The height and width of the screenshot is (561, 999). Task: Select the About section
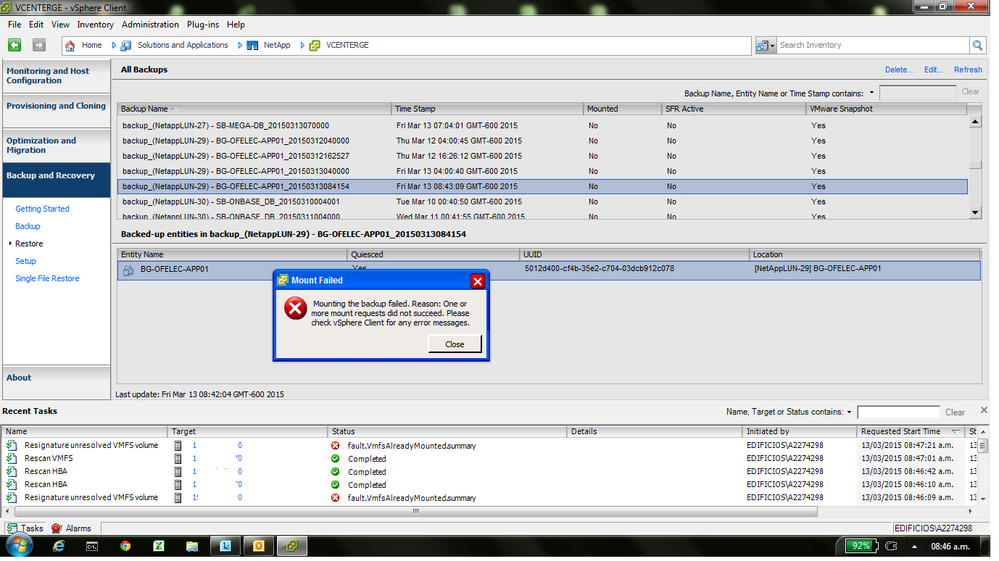click(57, 381)
